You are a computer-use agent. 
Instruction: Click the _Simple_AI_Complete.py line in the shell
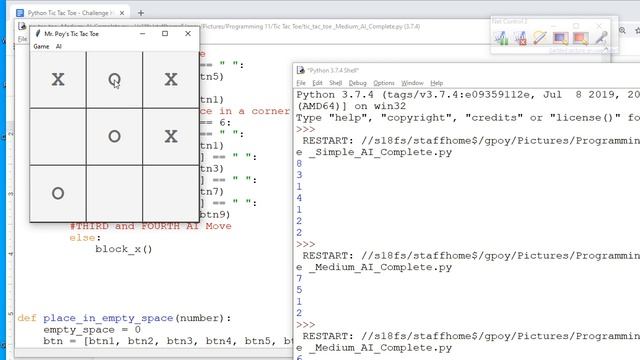[x=374, y=152]
